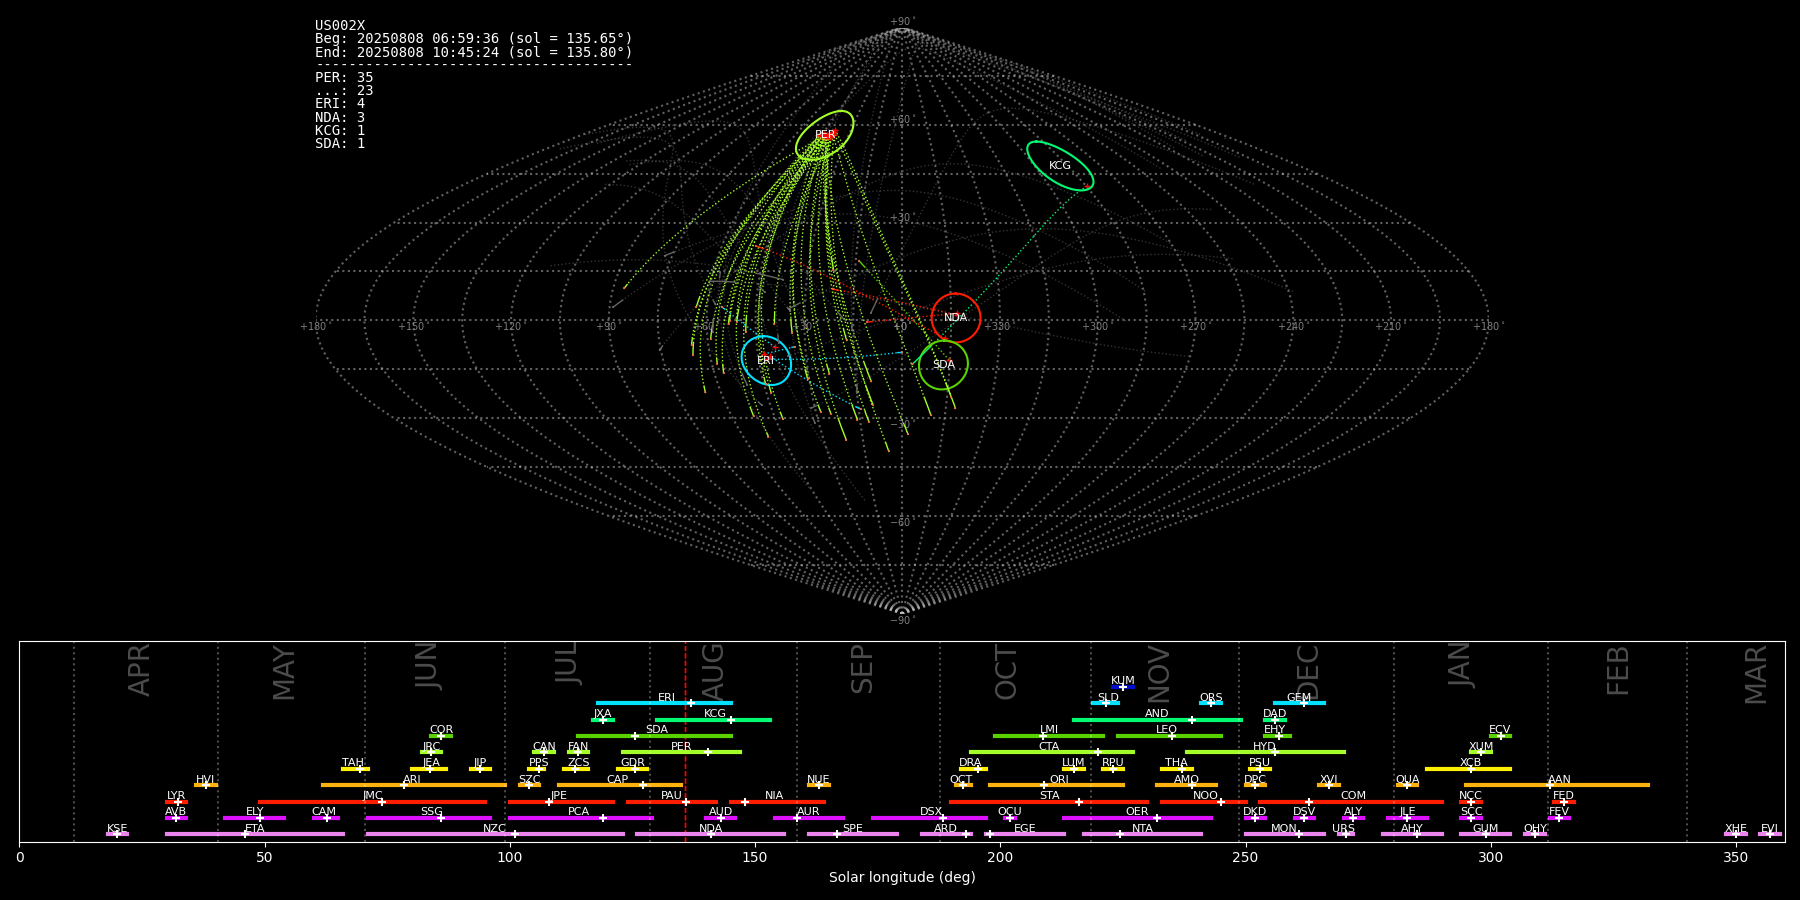This screenshot has width=1800, height=900.
Task: Click the PAU shower label in the timeline
Action: point(671,796)
